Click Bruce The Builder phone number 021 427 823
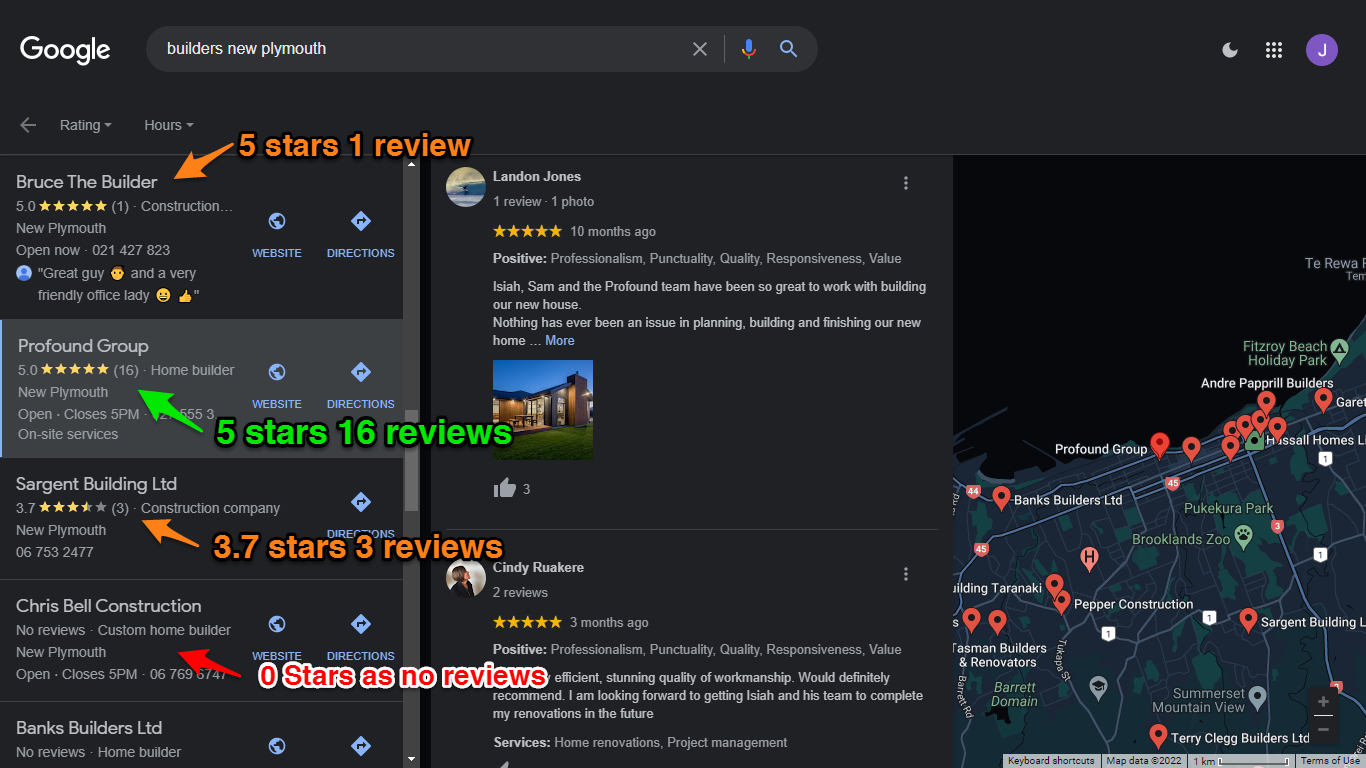1366x768 pixels. pos(131,250)
